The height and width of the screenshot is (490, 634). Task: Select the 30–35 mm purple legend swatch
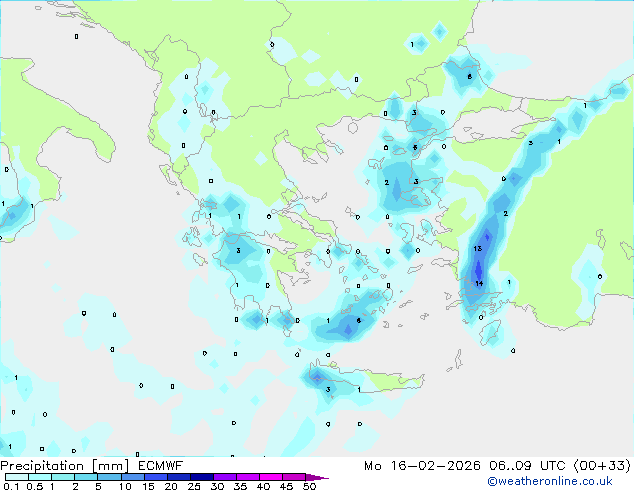tap(225, 477)
